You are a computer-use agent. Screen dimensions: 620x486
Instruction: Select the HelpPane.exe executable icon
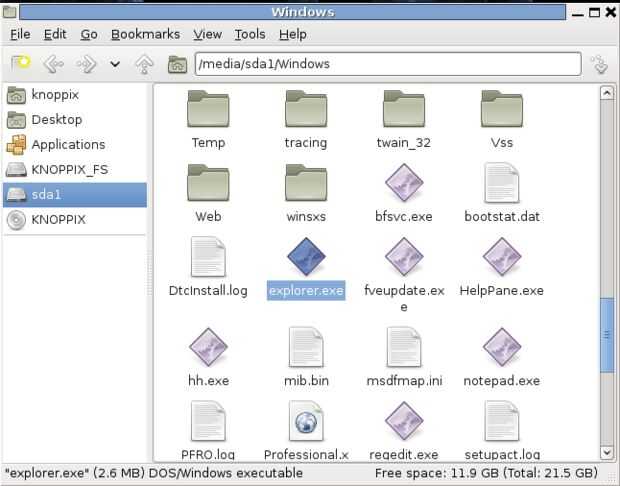click(x=502, y=256)
